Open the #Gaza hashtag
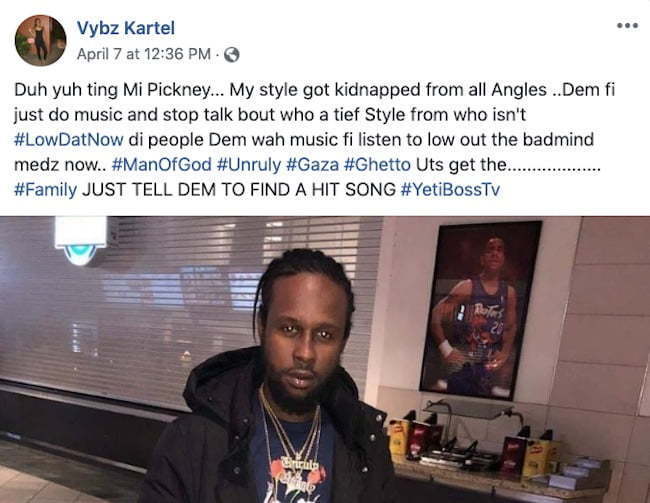Viewport: 650px width, 503px height. (313, 165)
